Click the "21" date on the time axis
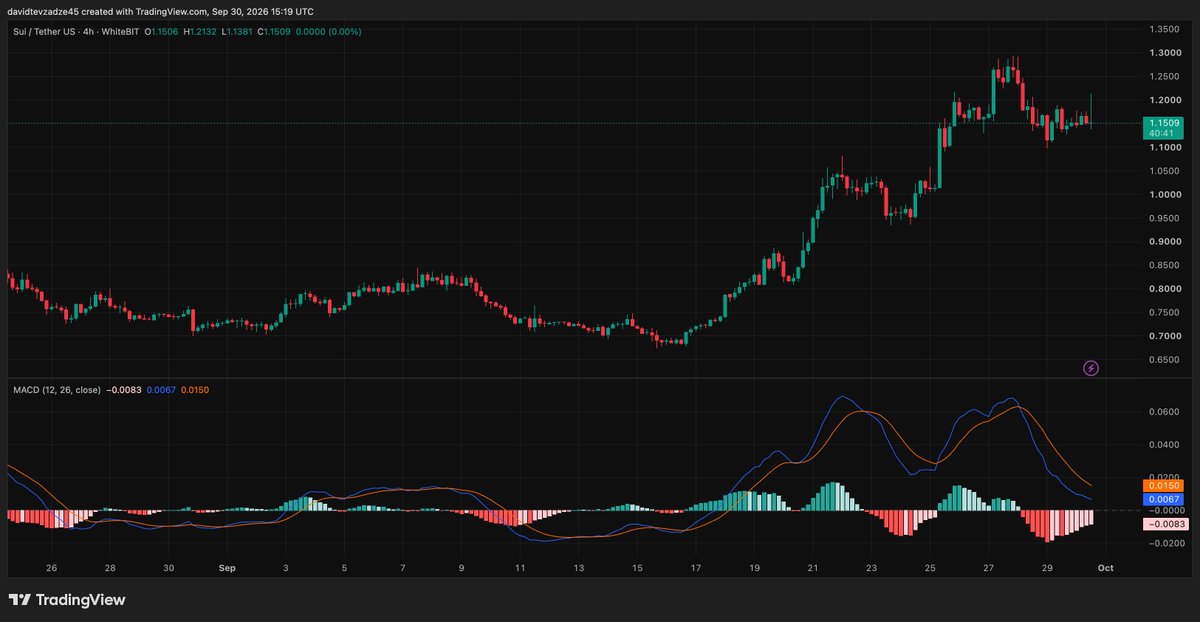Screen dimensions: 1200x622 click(813, 567)
